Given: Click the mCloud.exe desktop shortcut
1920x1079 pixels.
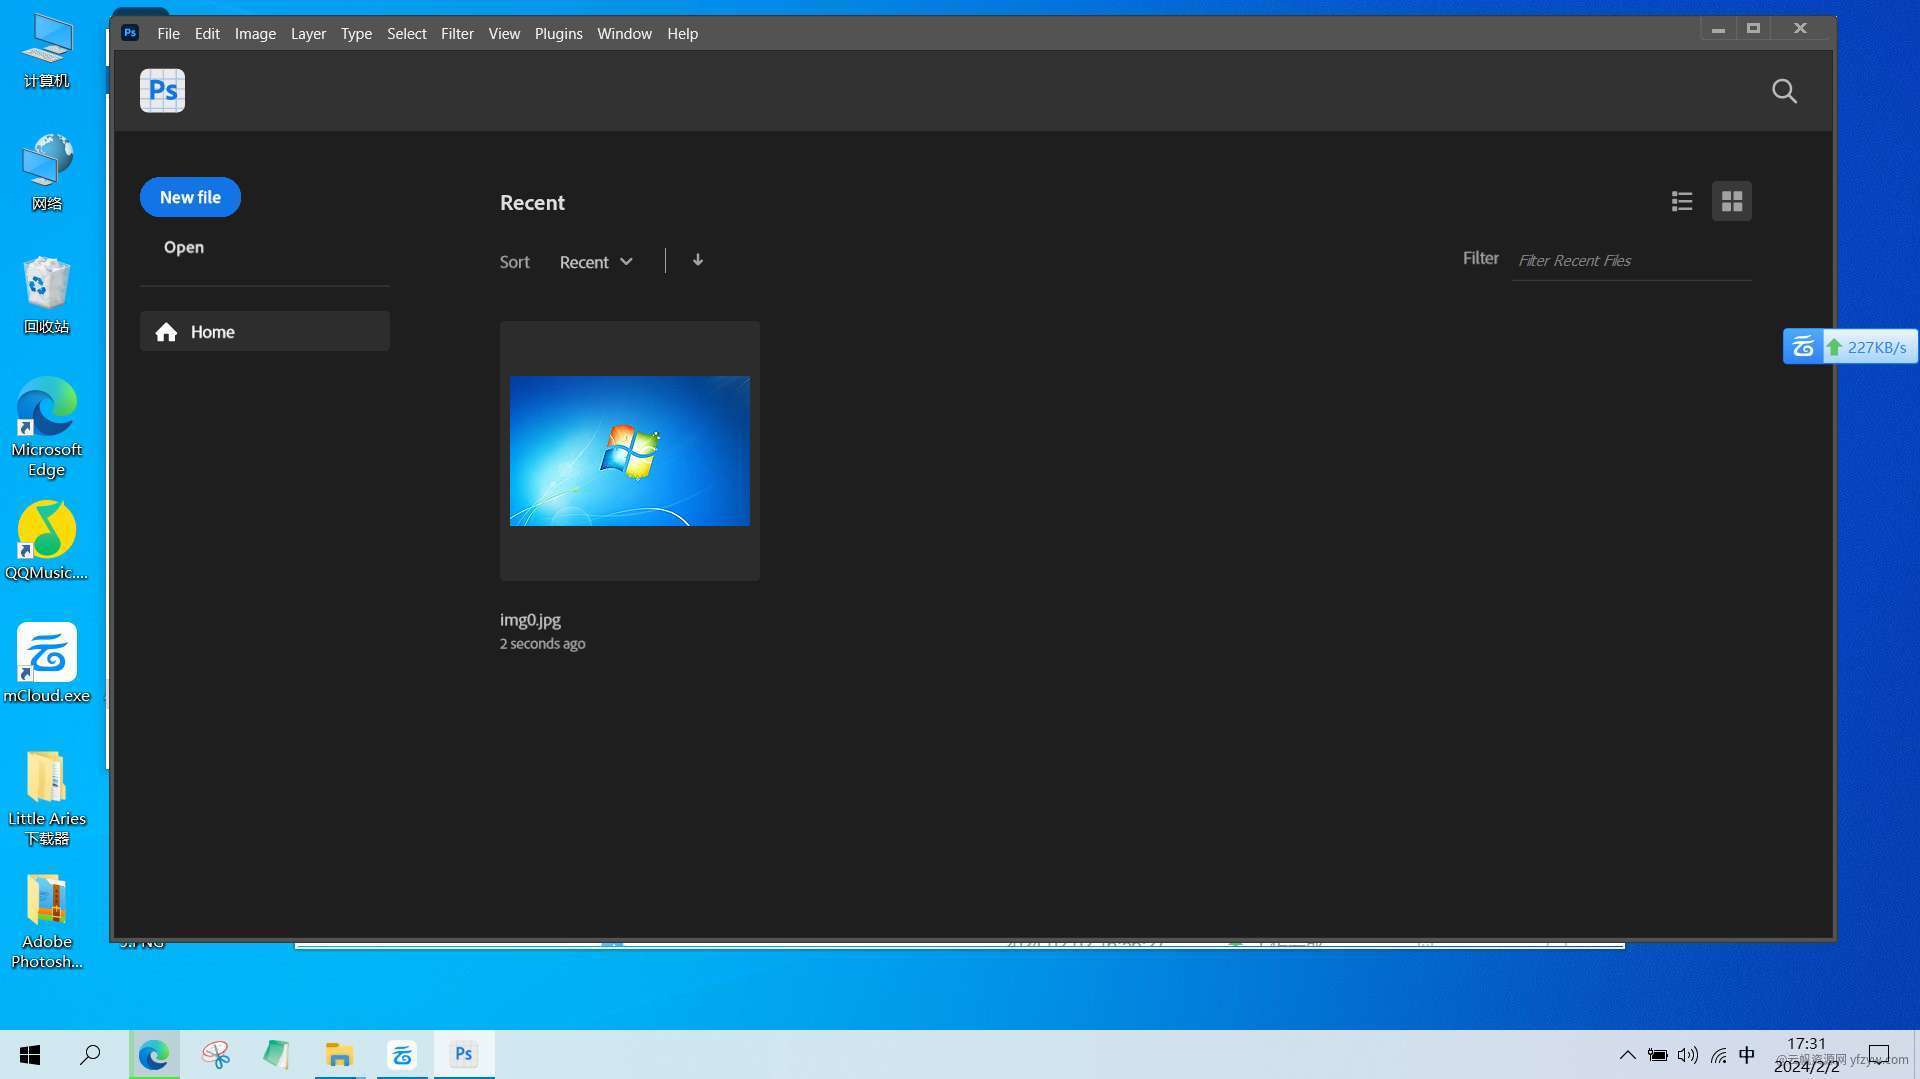Looking at the screenshot, I should click(x=47, y=655).
